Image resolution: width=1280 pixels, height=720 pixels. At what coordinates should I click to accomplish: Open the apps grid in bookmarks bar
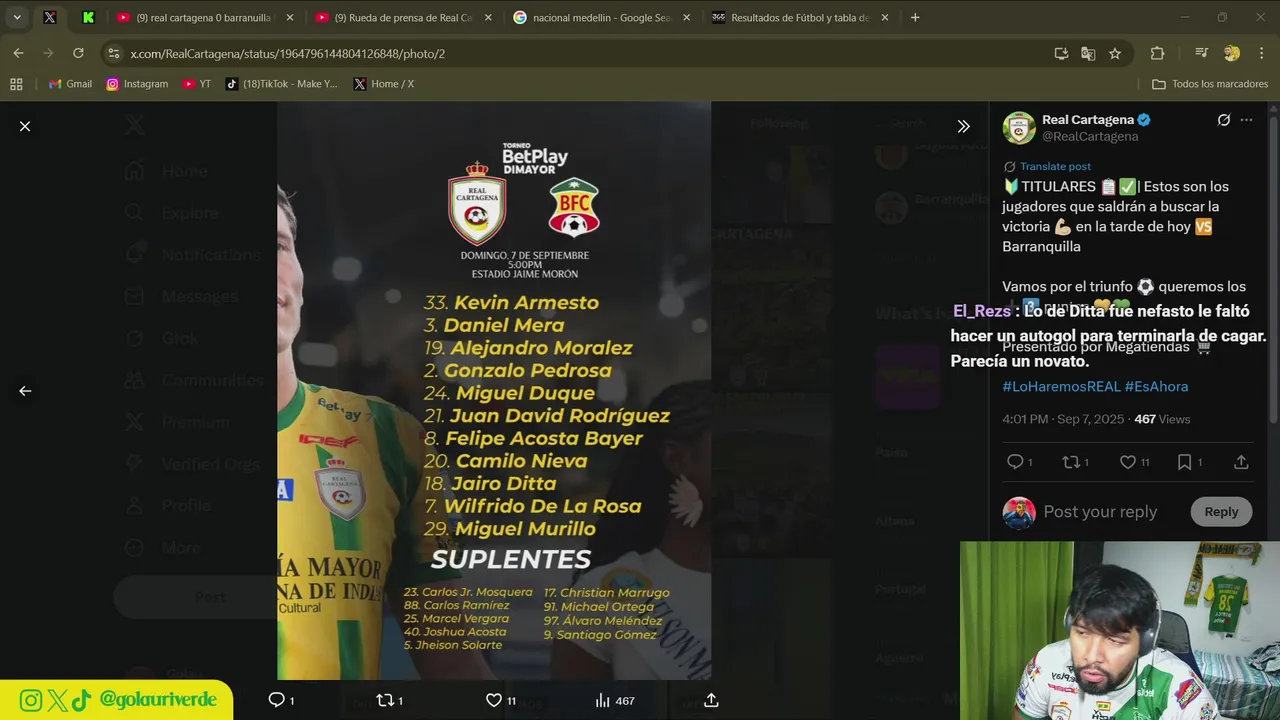coord(16,84)
